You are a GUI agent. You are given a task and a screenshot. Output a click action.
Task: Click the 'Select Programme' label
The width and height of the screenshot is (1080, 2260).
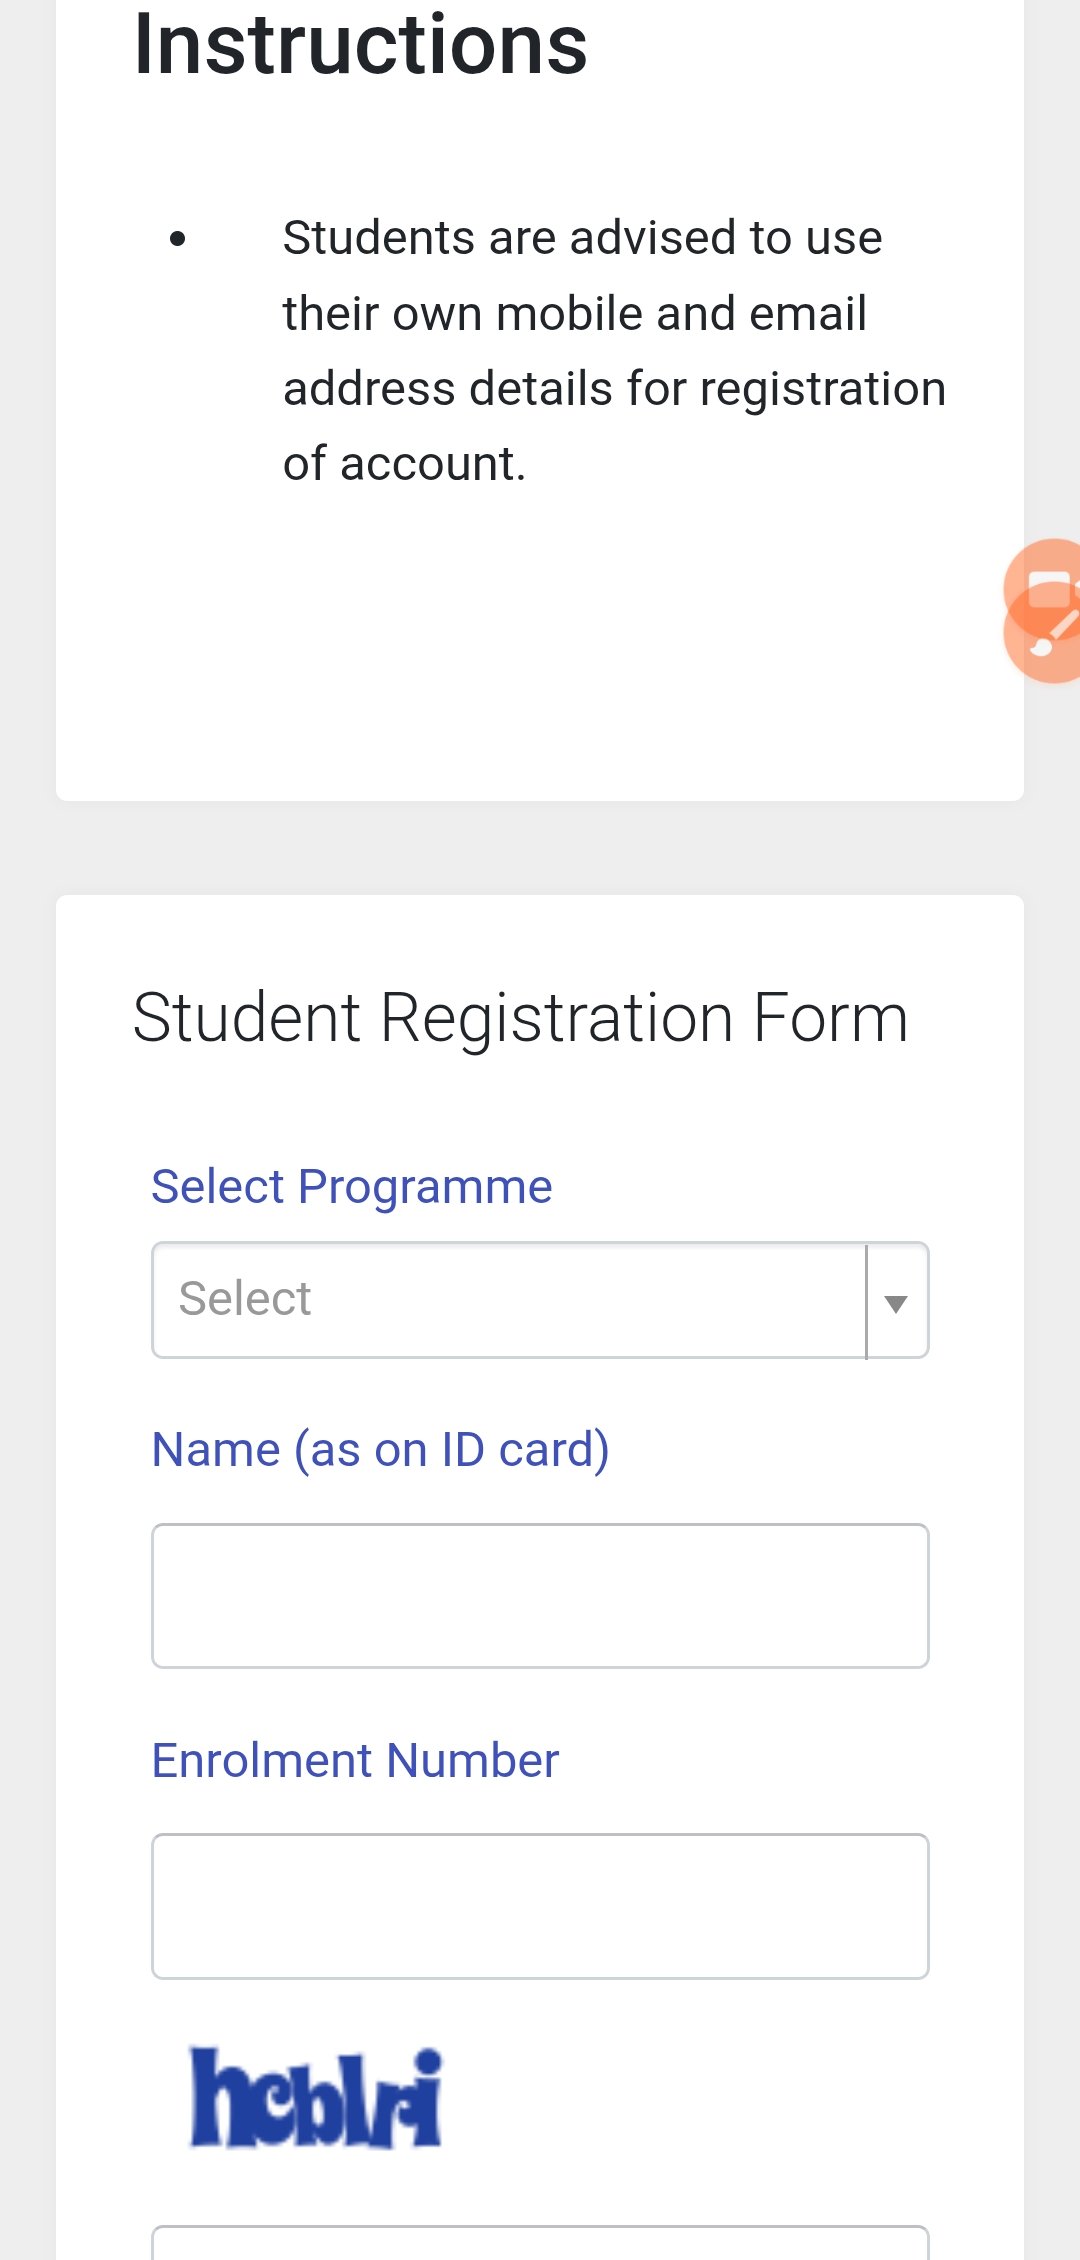tap(351, 1187)
